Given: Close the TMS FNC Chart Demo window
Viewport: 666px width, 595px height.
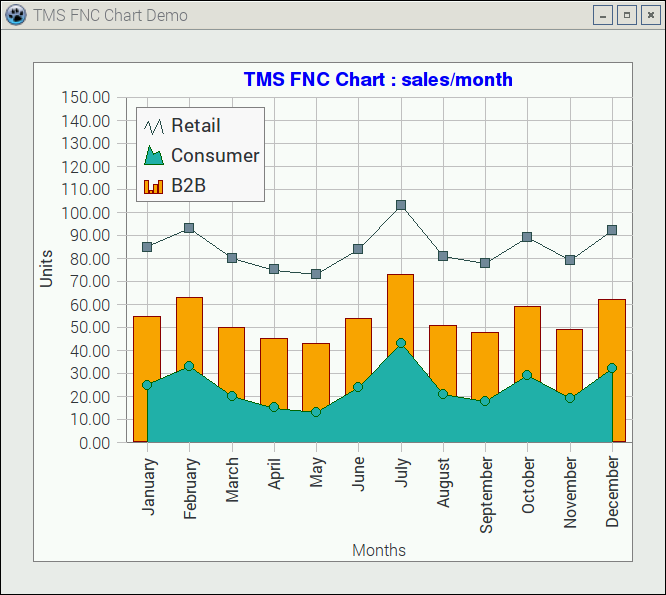Looking at the screenshot, I should (x=651, y=16).
